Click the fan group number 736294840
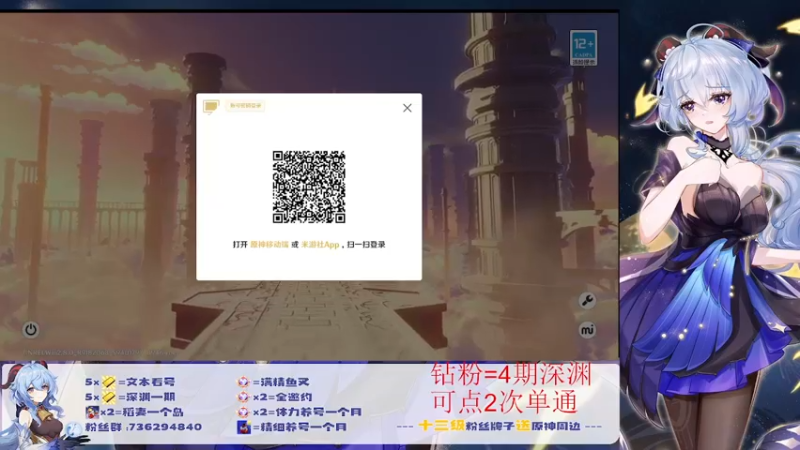 coord(164,427)
